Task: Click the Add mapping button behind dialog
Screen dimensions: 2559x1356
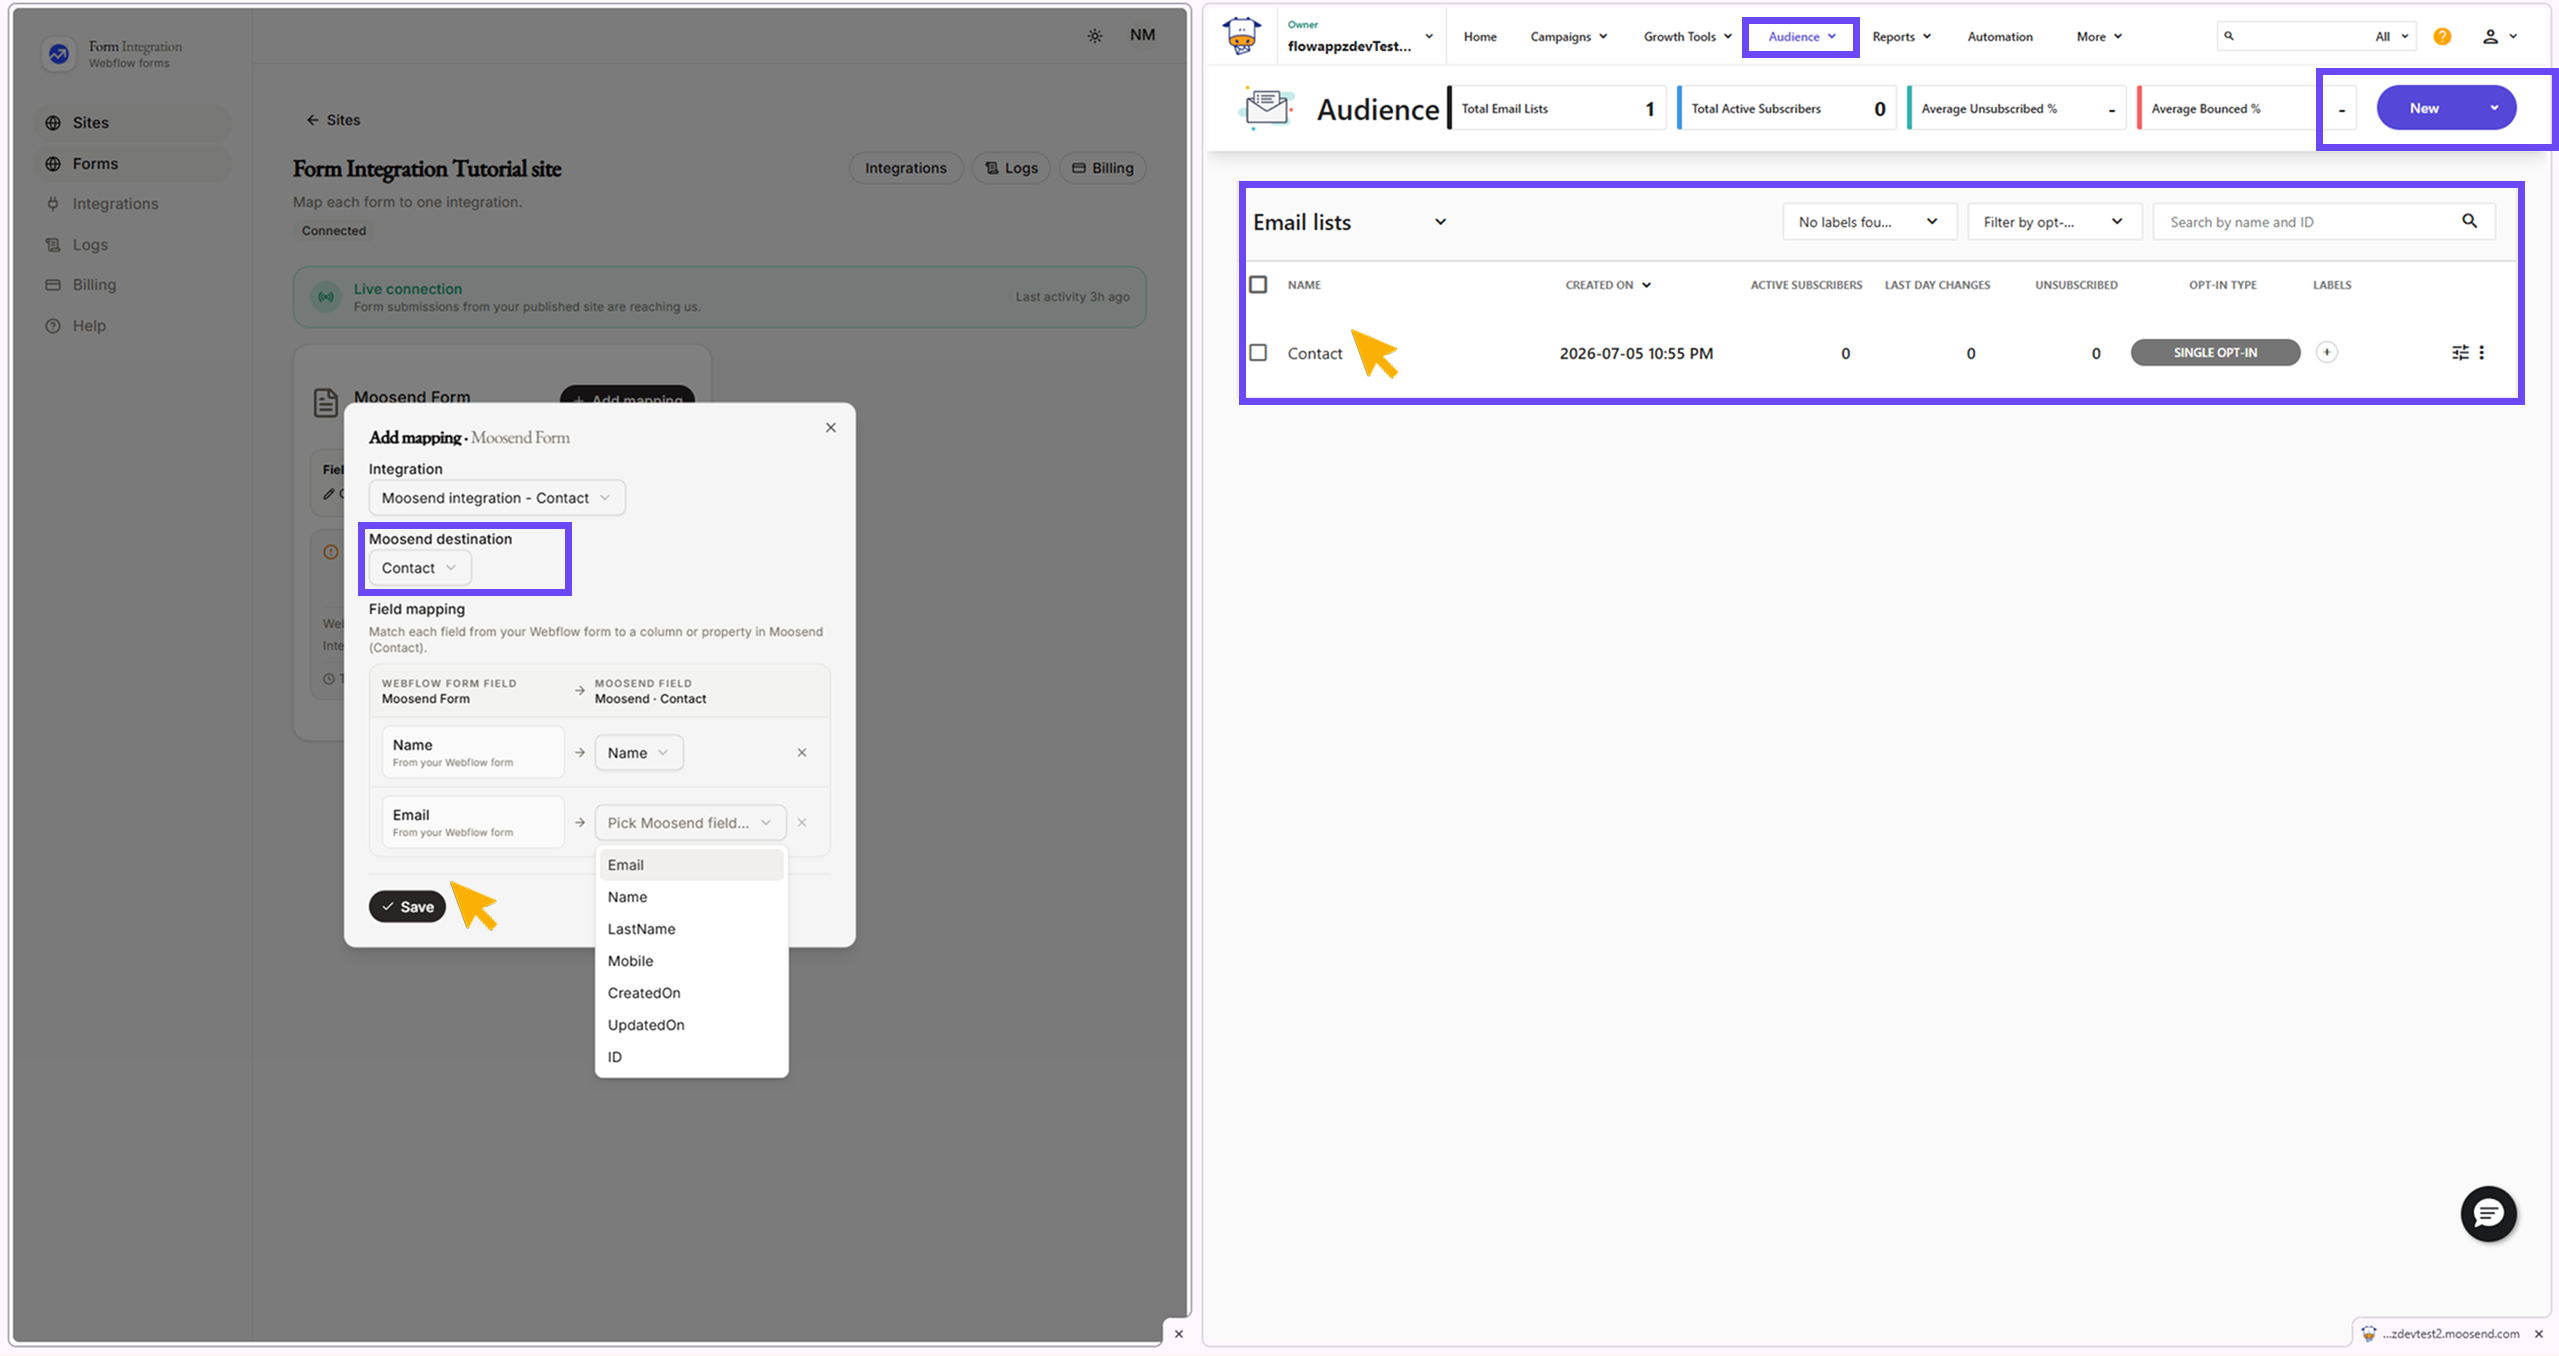Action: click(x=627, y=395)
